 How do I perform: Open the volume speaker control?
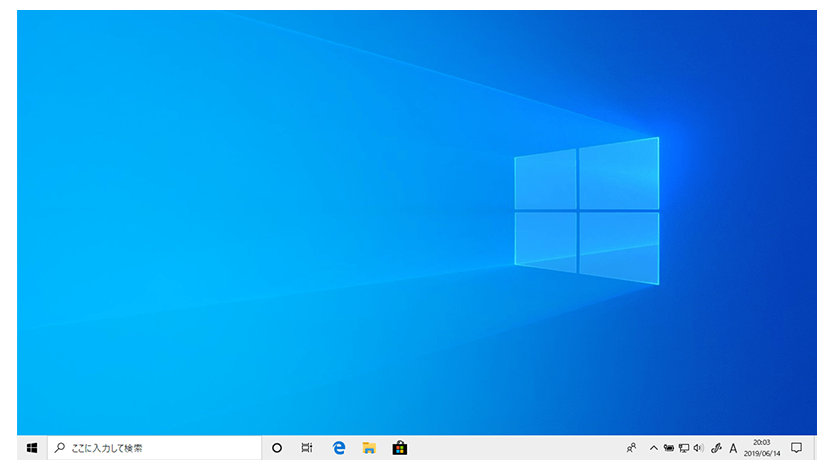click(x=698, y=448)
